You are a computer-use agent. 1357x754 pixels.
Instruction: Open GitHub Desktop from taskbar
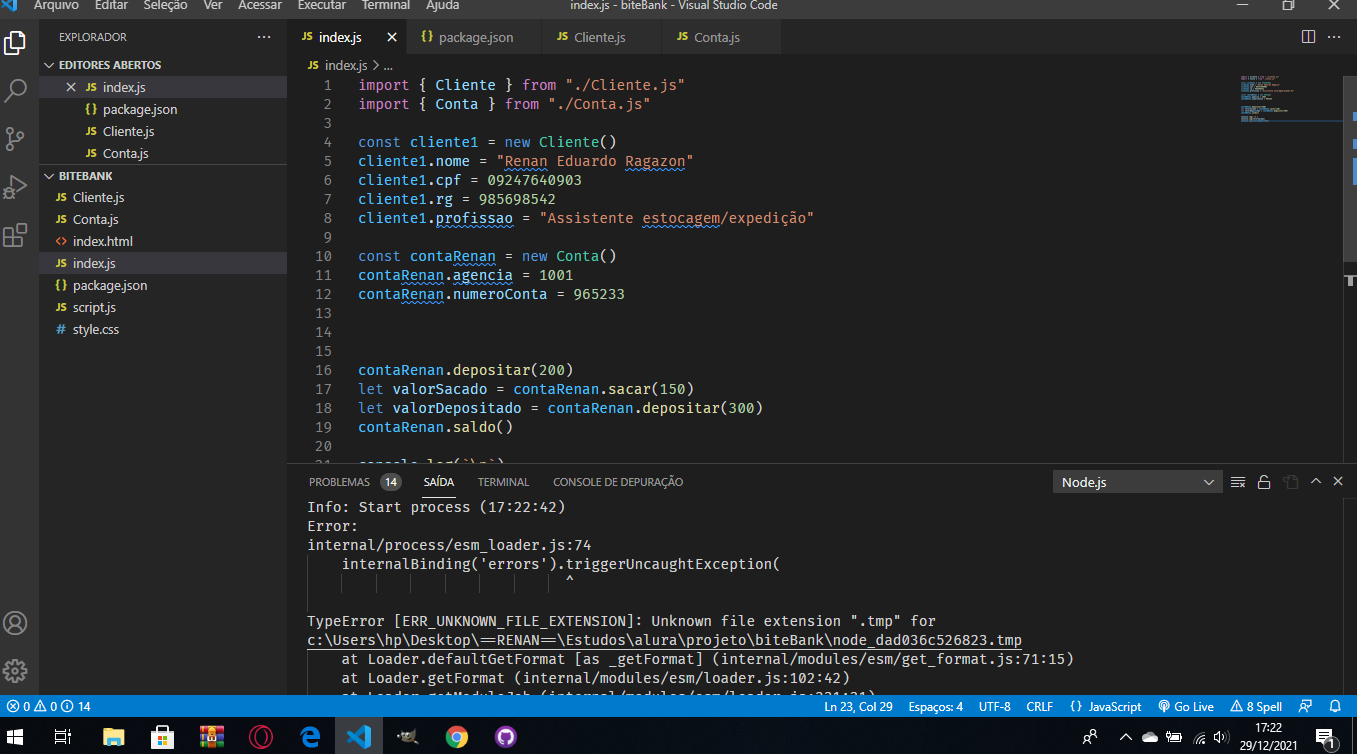pyautogui.click(x=505, y=737)
